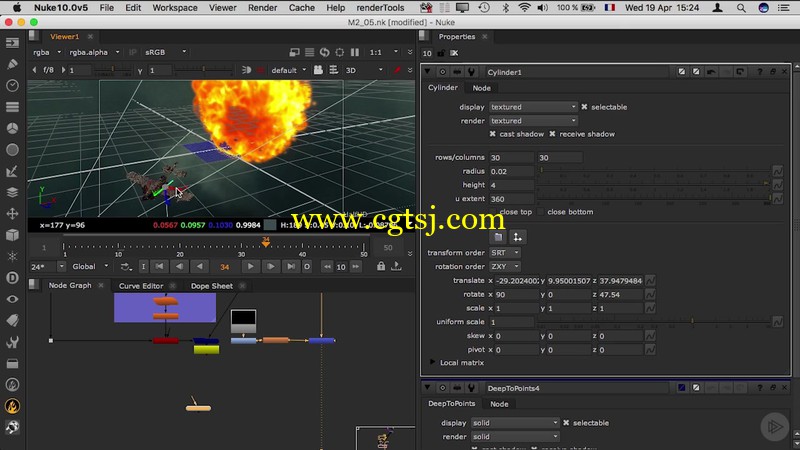Viewport: 800px width, 450px height.
Task: Toggle DeepToPoints4 selectable checkbox
Action: [566, 422]
